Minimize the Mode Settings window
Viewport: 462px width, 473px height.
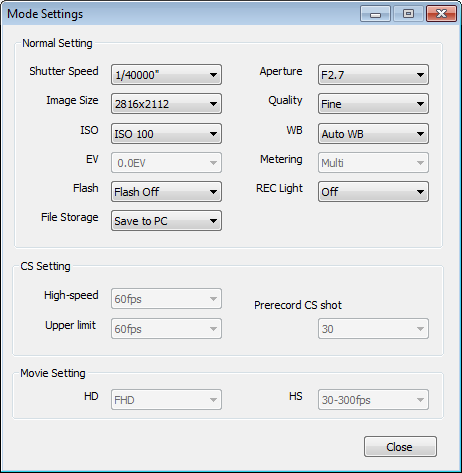point(375,14)
